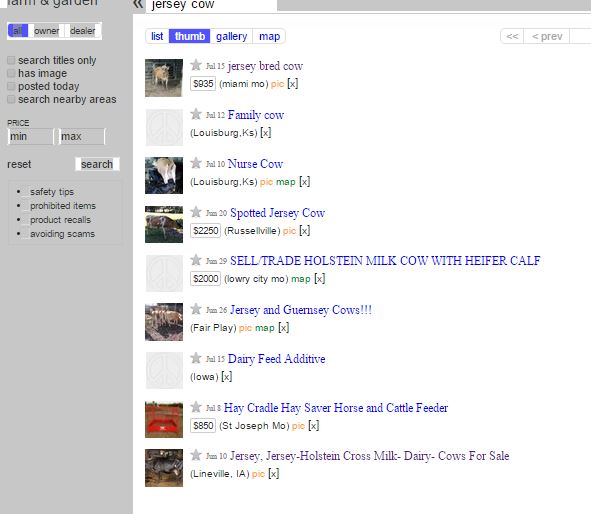
Task: Open the 'Family cow' listing title
Action: click(256, 115)
